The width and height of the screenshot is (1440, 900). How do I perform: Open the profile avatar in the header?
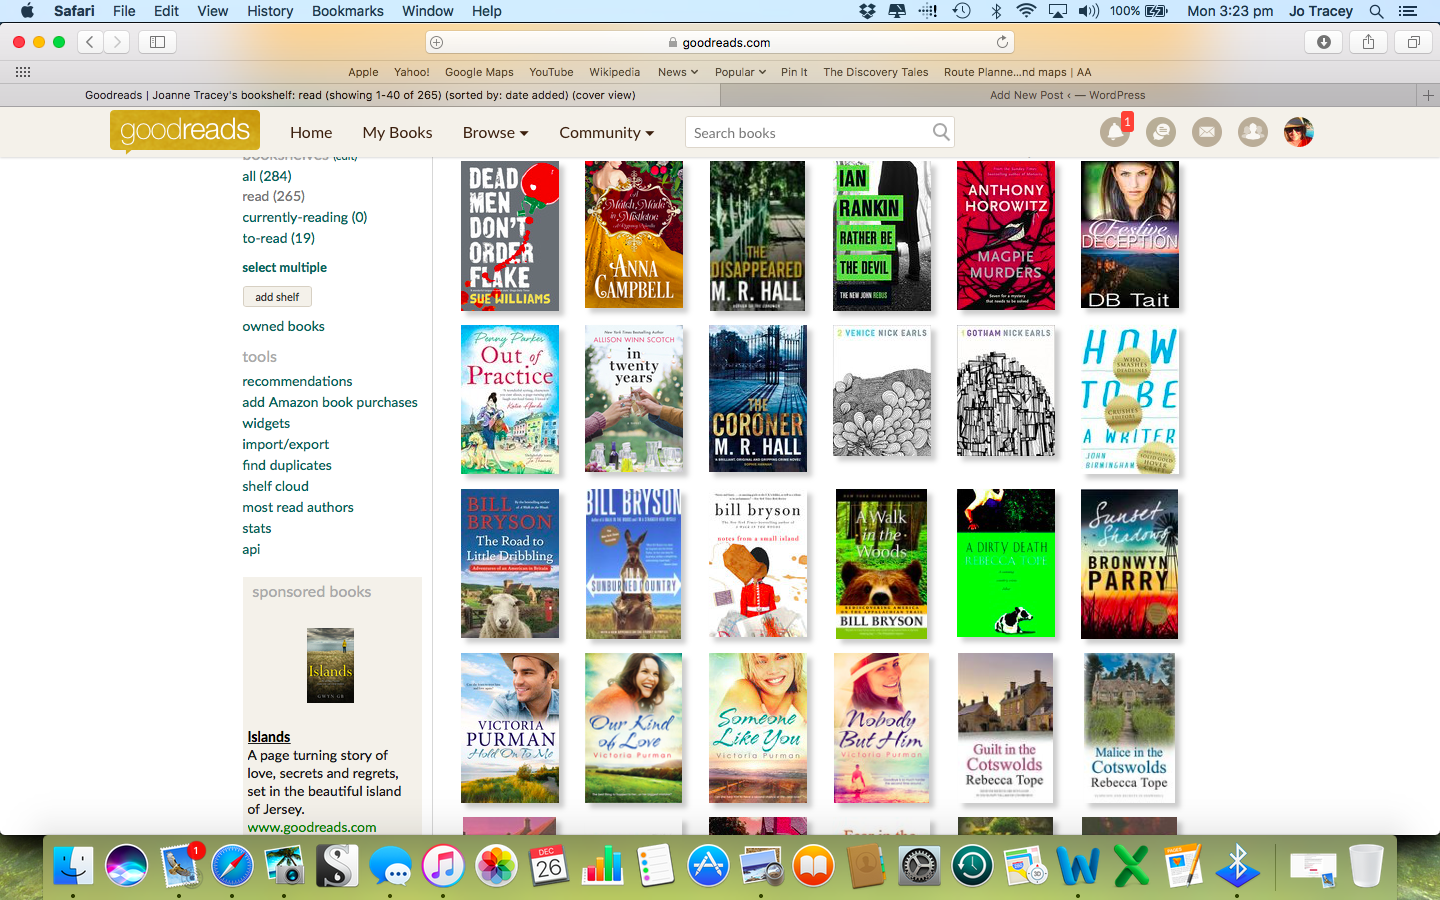coord(1298,132)
